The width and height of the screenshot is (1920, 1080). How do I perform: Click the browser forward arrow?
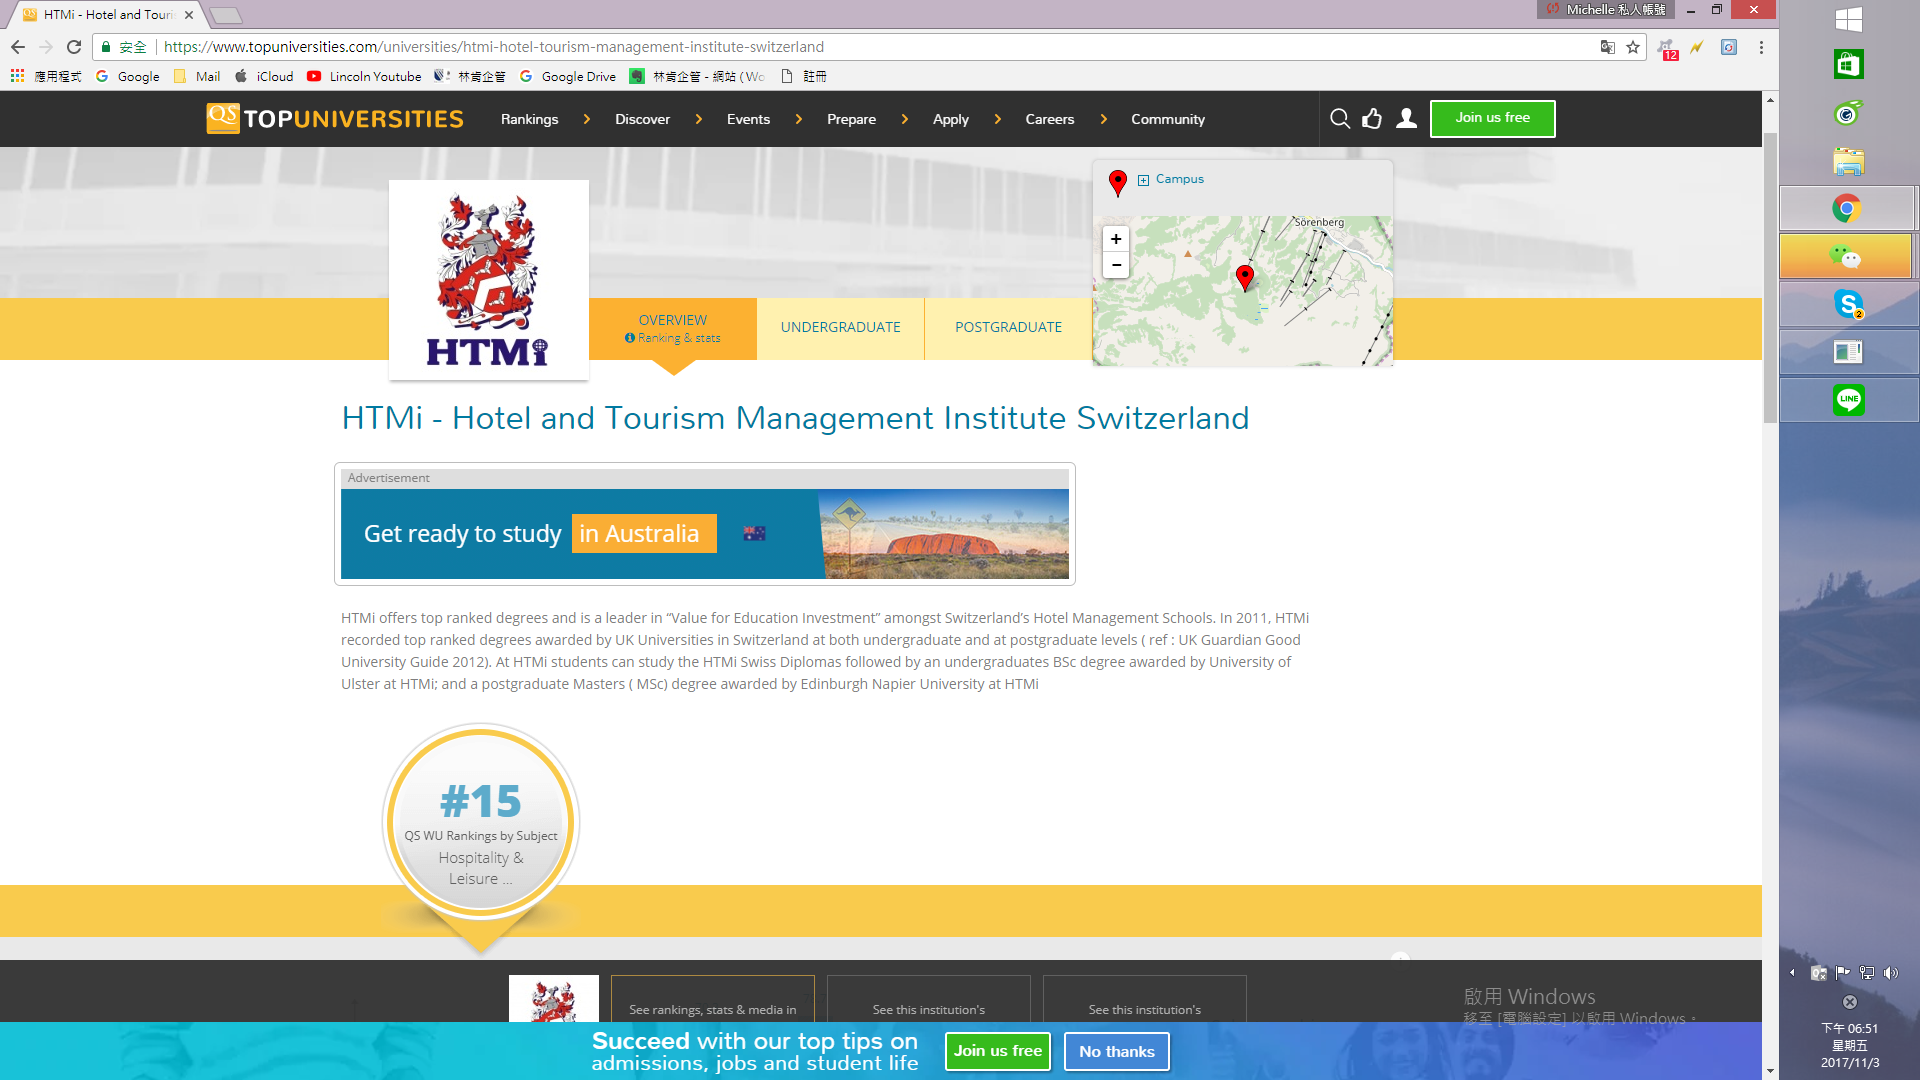tap(46, 47)
